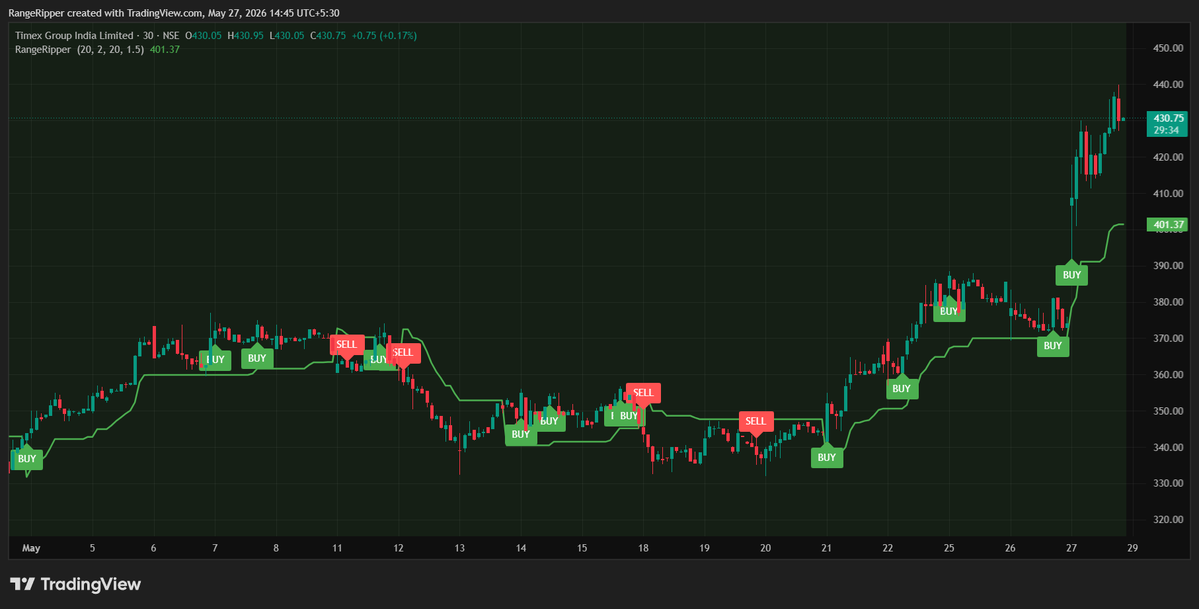Screen dimensions: 1199x609
Task: Click the SELL signal label above May 11
Action: pos(346,345)
